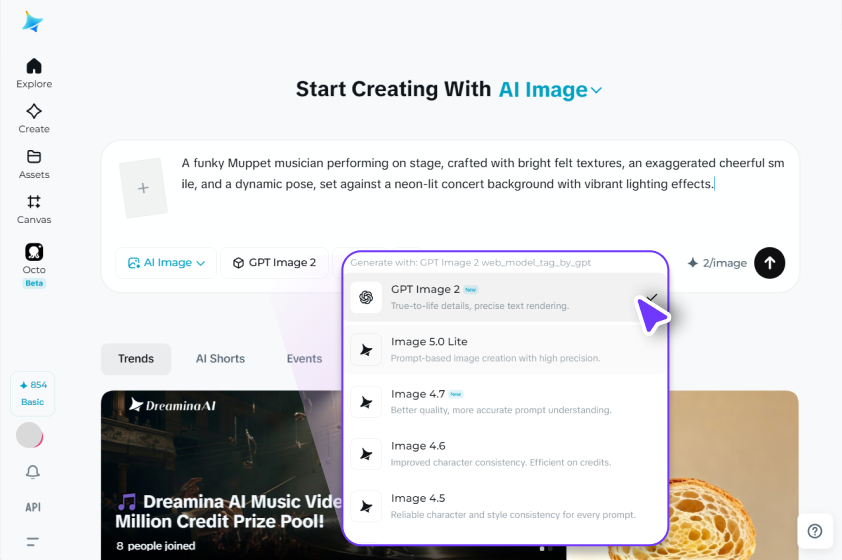This screenshot has height=560, width=842.
Task: Open the help question mark button
Action: tap(815, 531)
